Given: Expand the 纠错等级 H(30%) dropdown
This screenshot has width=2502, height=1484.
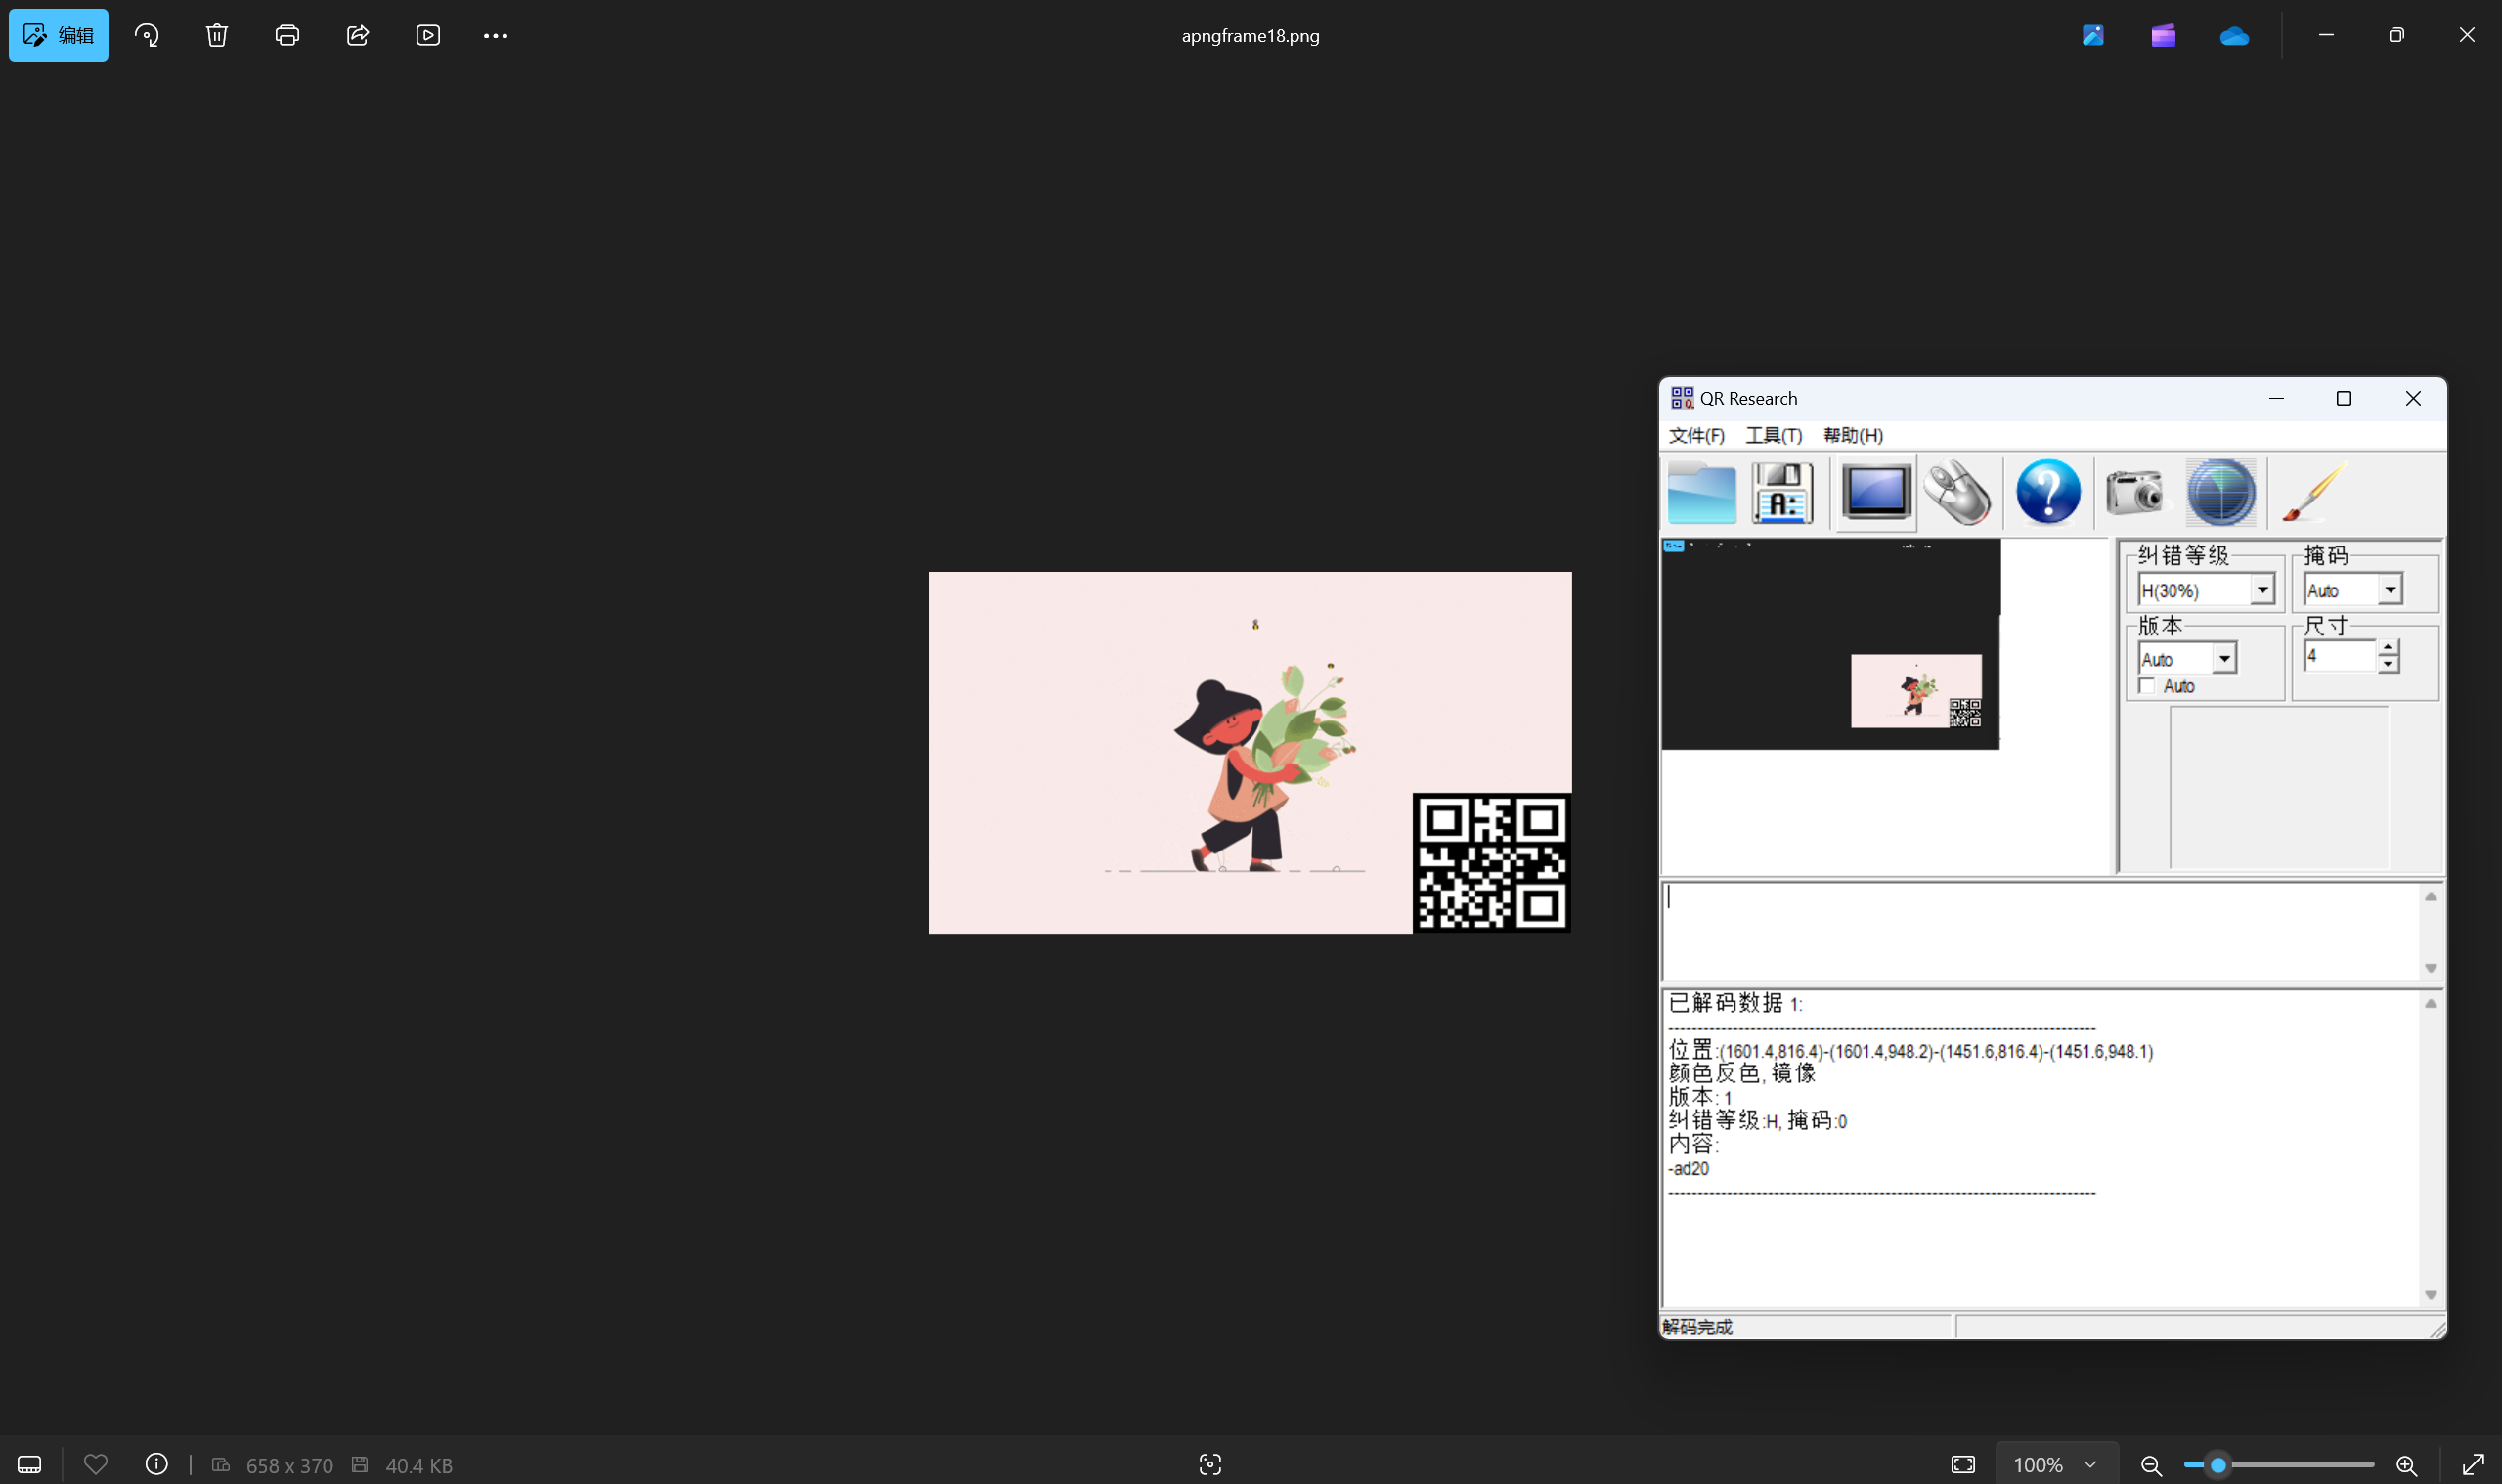Looking at the screenshot, I should click(x=2262, y=590).
